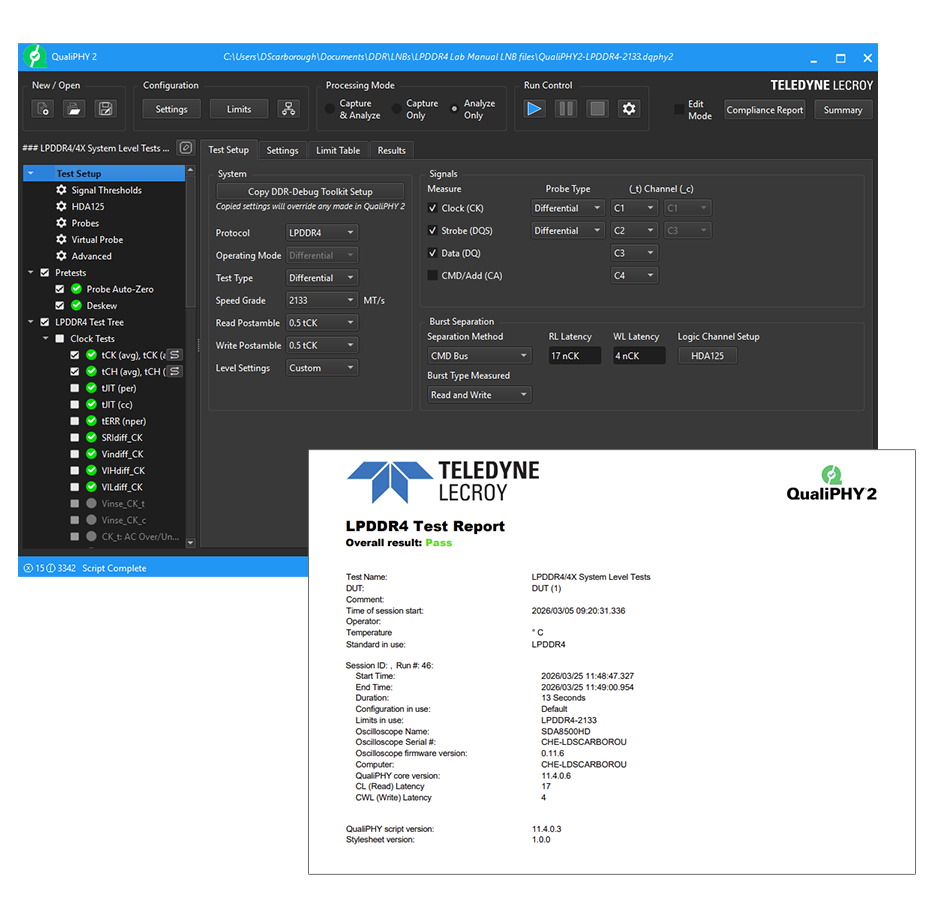Click the Compliance Report button
Image resolution: width=940 pixels, height=900 pixels.
click(x=764, y=110)
